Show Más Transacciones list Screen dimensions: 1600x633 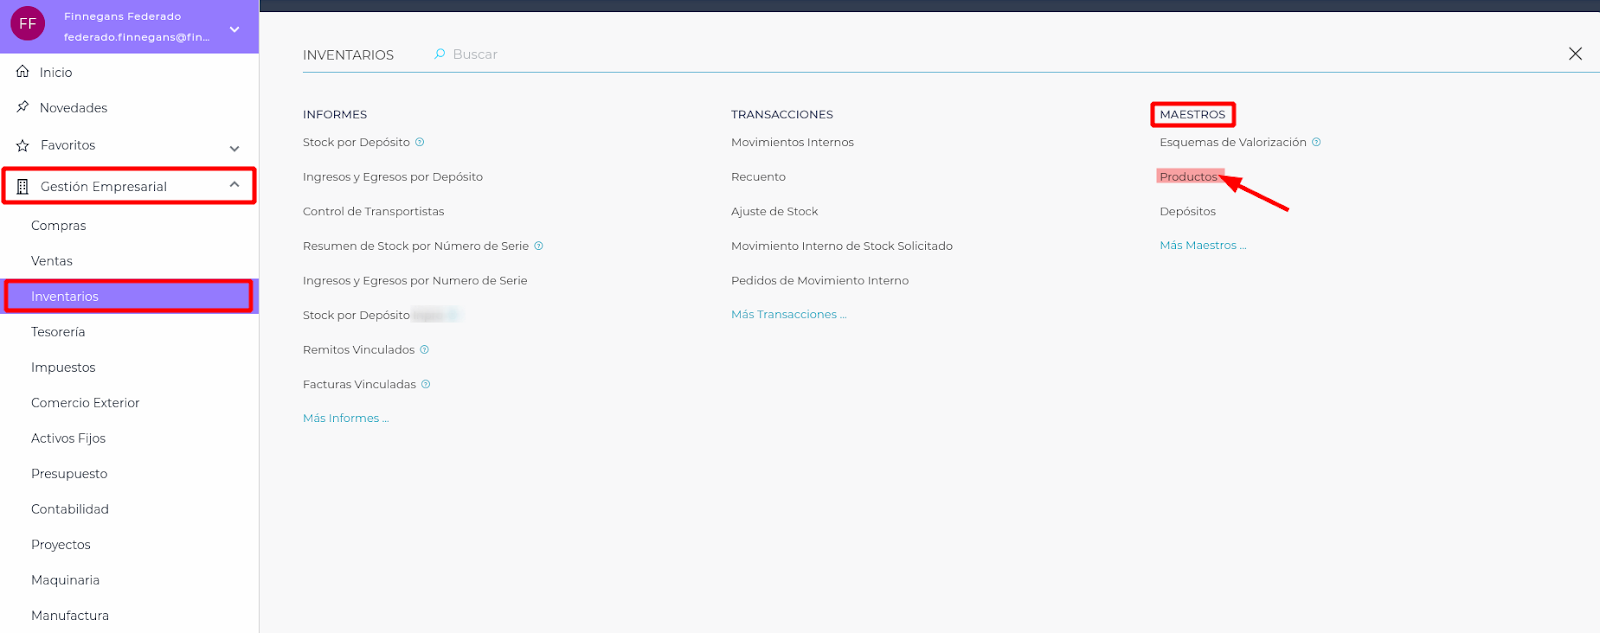(x=789, y=315)
